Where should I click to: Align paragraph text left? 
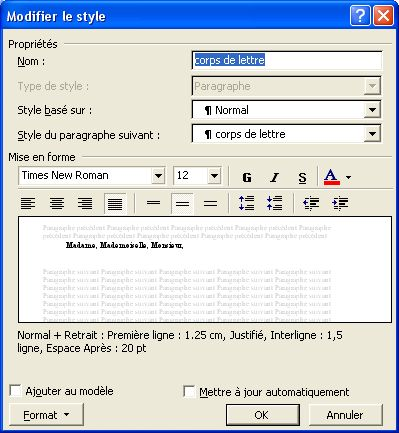28,203
